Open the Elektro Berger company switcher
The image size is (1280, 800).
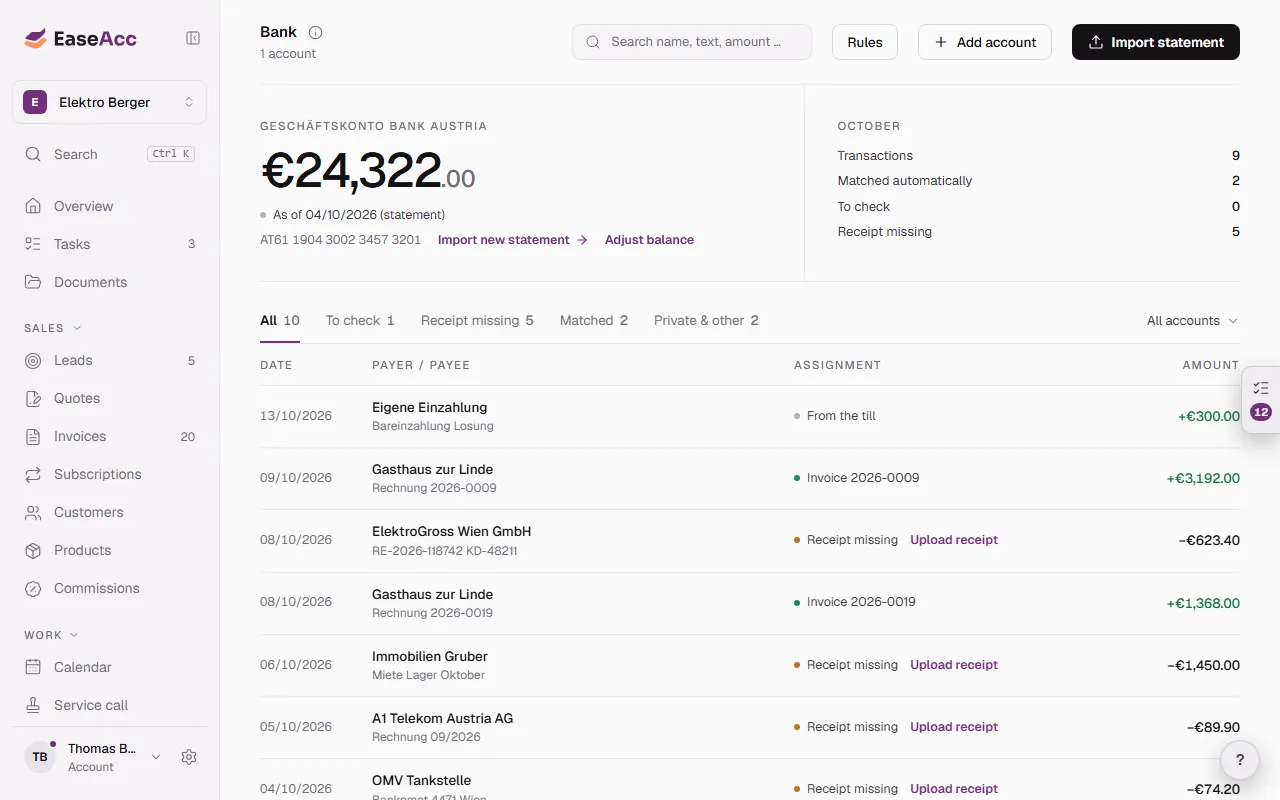click(x=110, y=102)
